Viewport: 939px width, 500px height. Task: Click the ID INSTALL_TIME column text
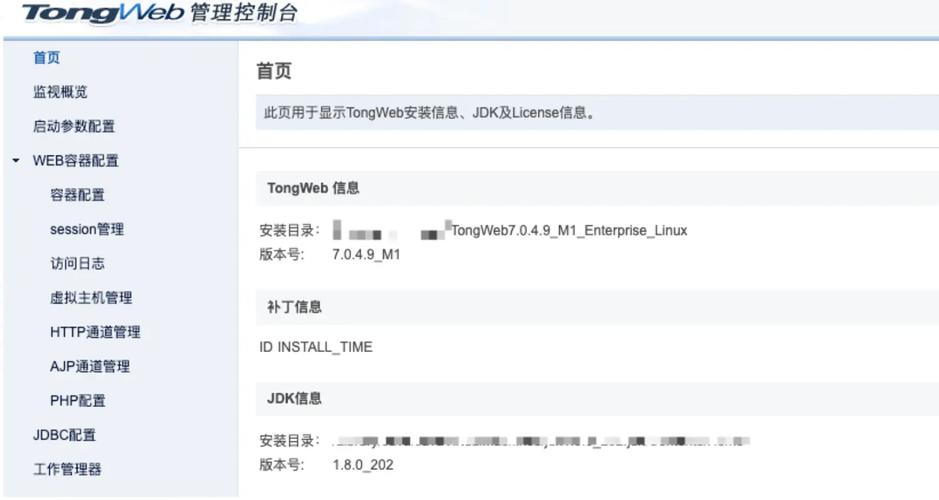316,347
